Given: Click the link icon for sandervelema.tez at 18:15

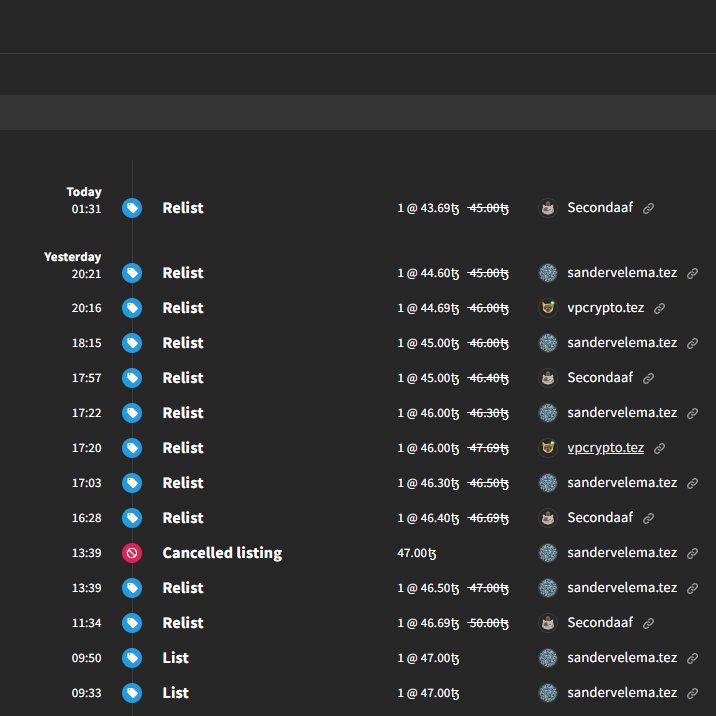Looking at the screenshot, I should [692, 343].
